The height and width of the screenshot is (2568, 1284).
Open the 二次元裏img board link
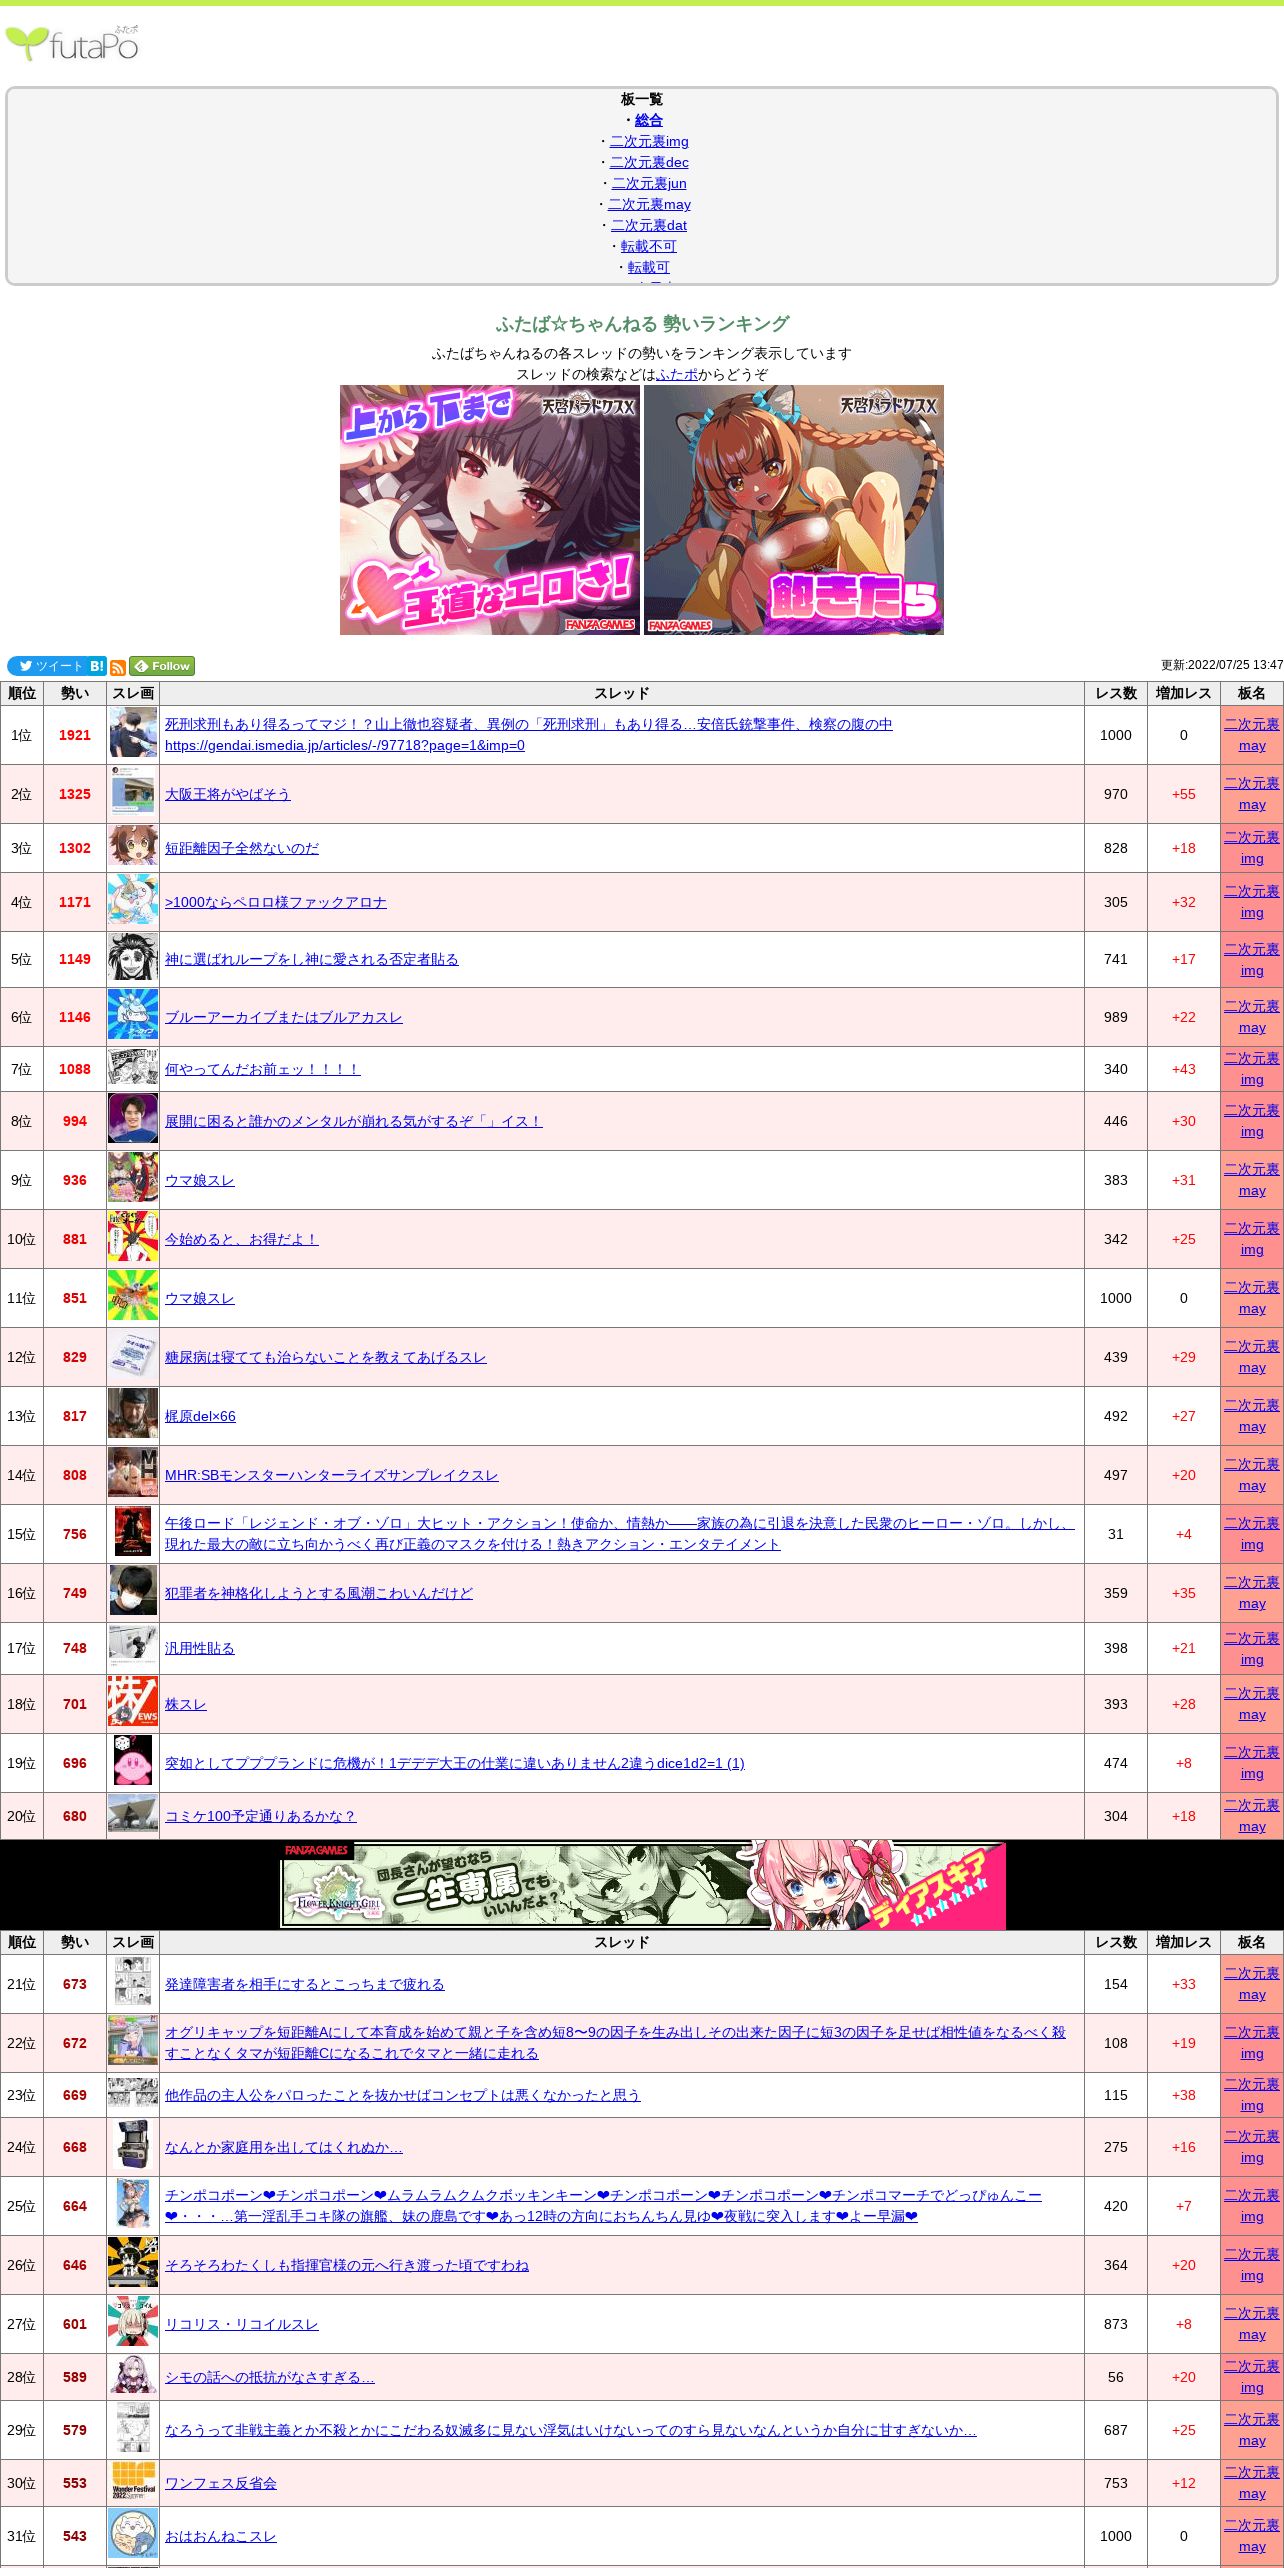[649, 141]
